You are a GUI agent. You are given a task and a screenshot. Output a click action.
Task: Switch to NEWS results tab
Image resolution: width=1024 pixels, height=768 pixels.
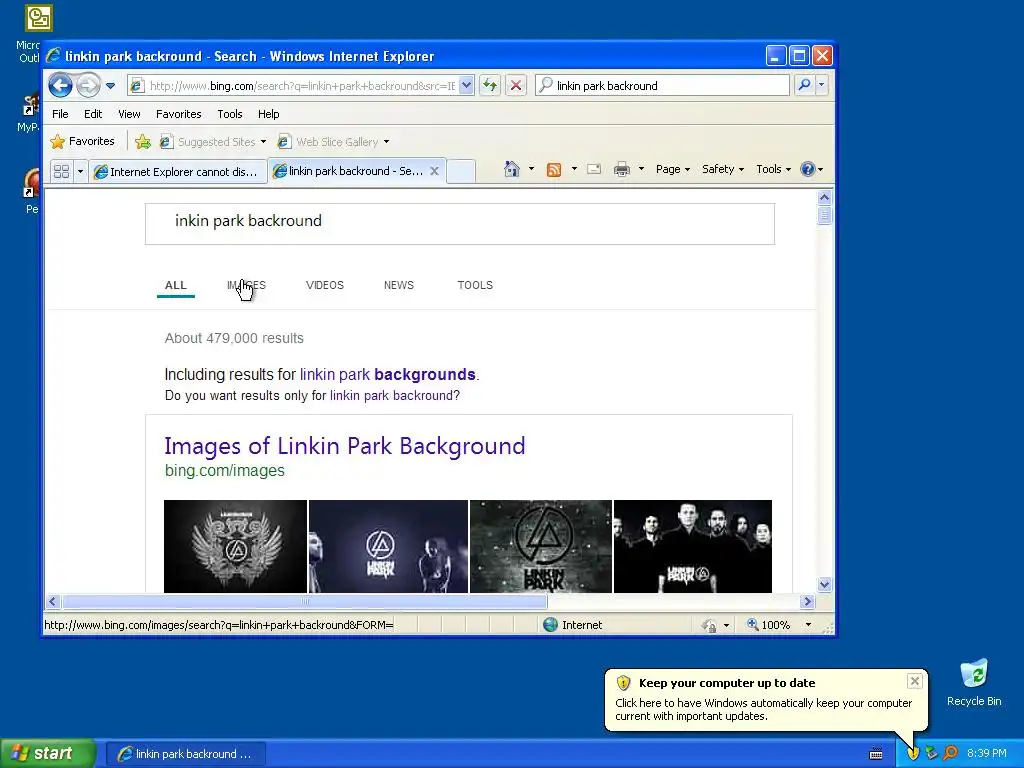click(398, 285)
